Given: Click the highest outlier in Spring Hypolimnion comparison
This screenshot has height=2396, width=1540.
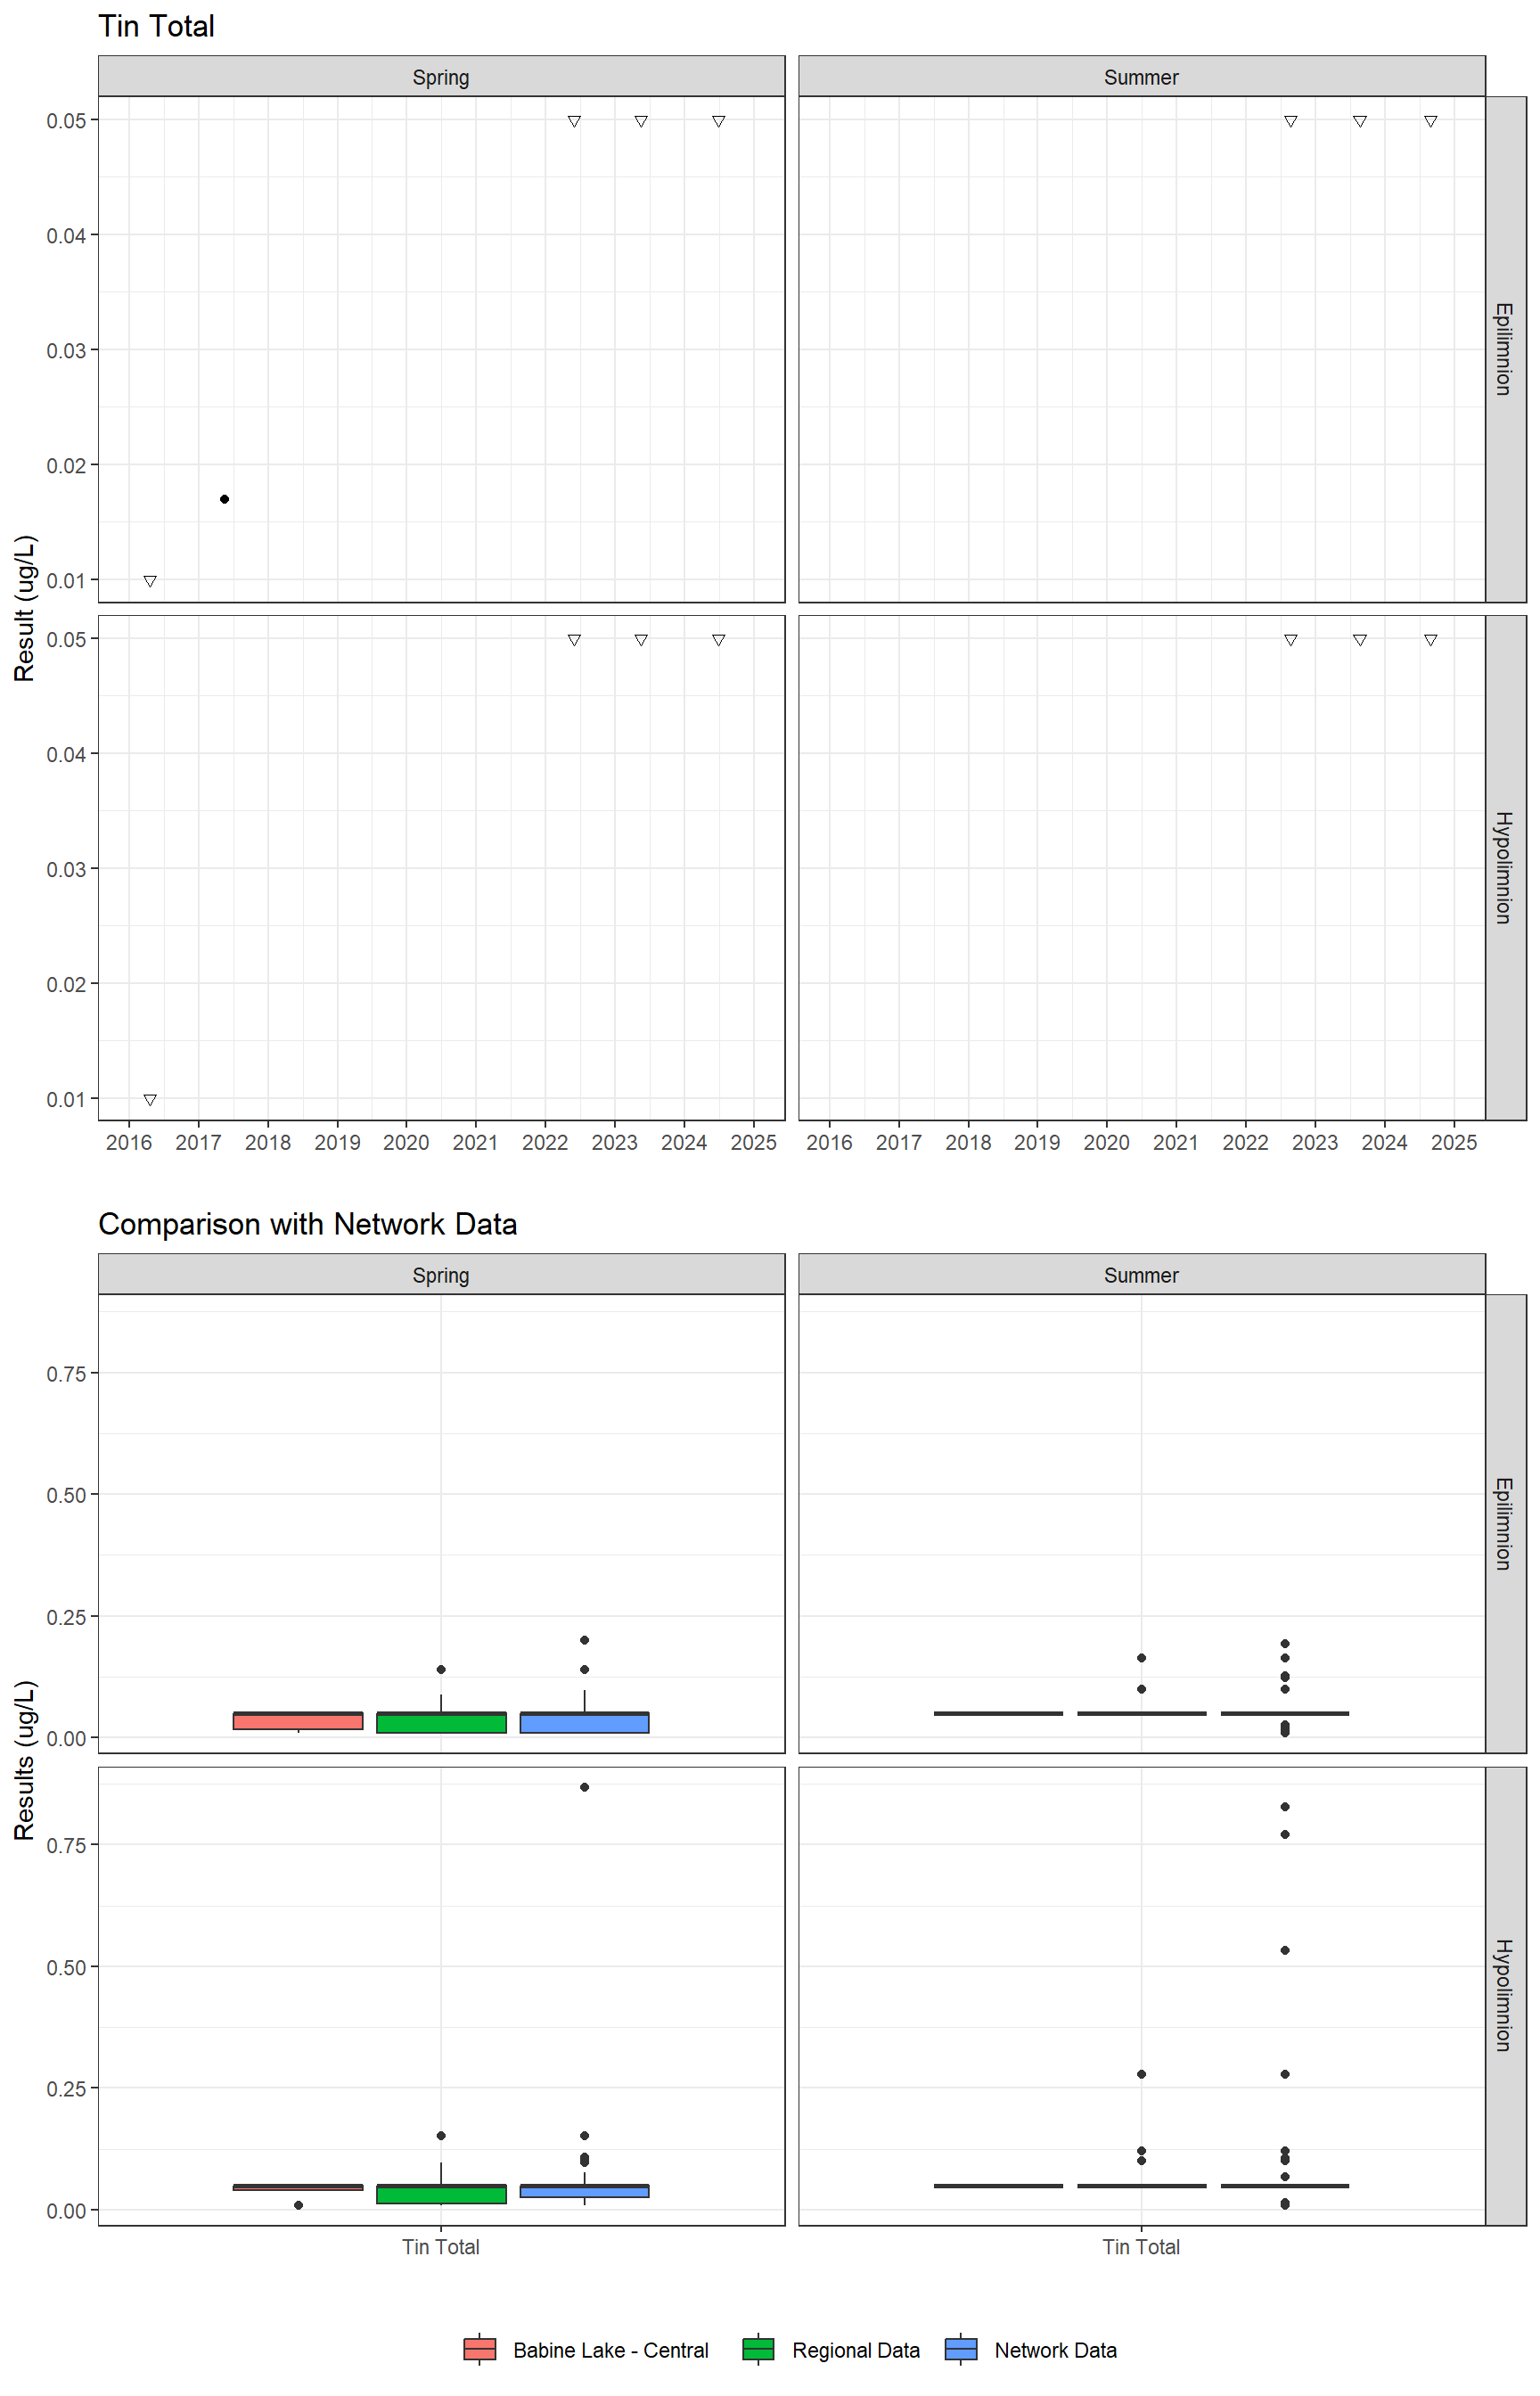Looking at the screenshot, I should pyautogui.click(x=585, y=1787).
